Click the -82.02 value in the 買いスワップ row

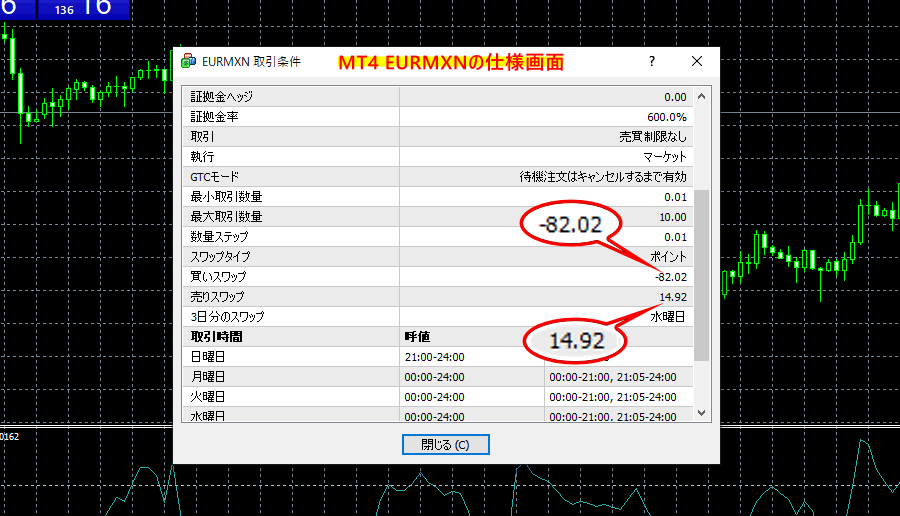[x=671, y=277]
